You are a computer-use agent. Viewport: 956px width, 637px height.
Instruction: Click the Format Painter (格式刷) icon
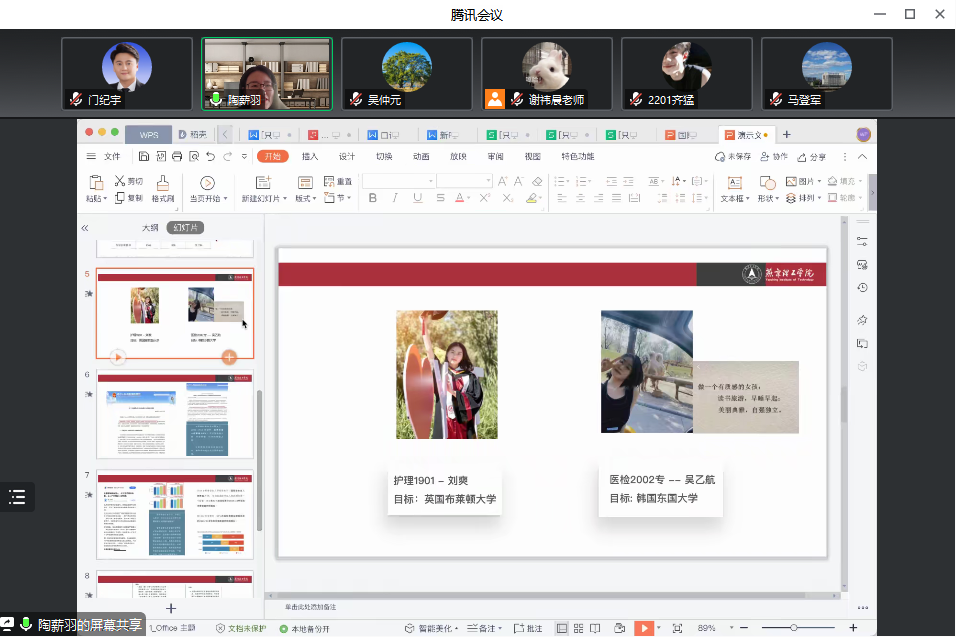tap(163, 183)
